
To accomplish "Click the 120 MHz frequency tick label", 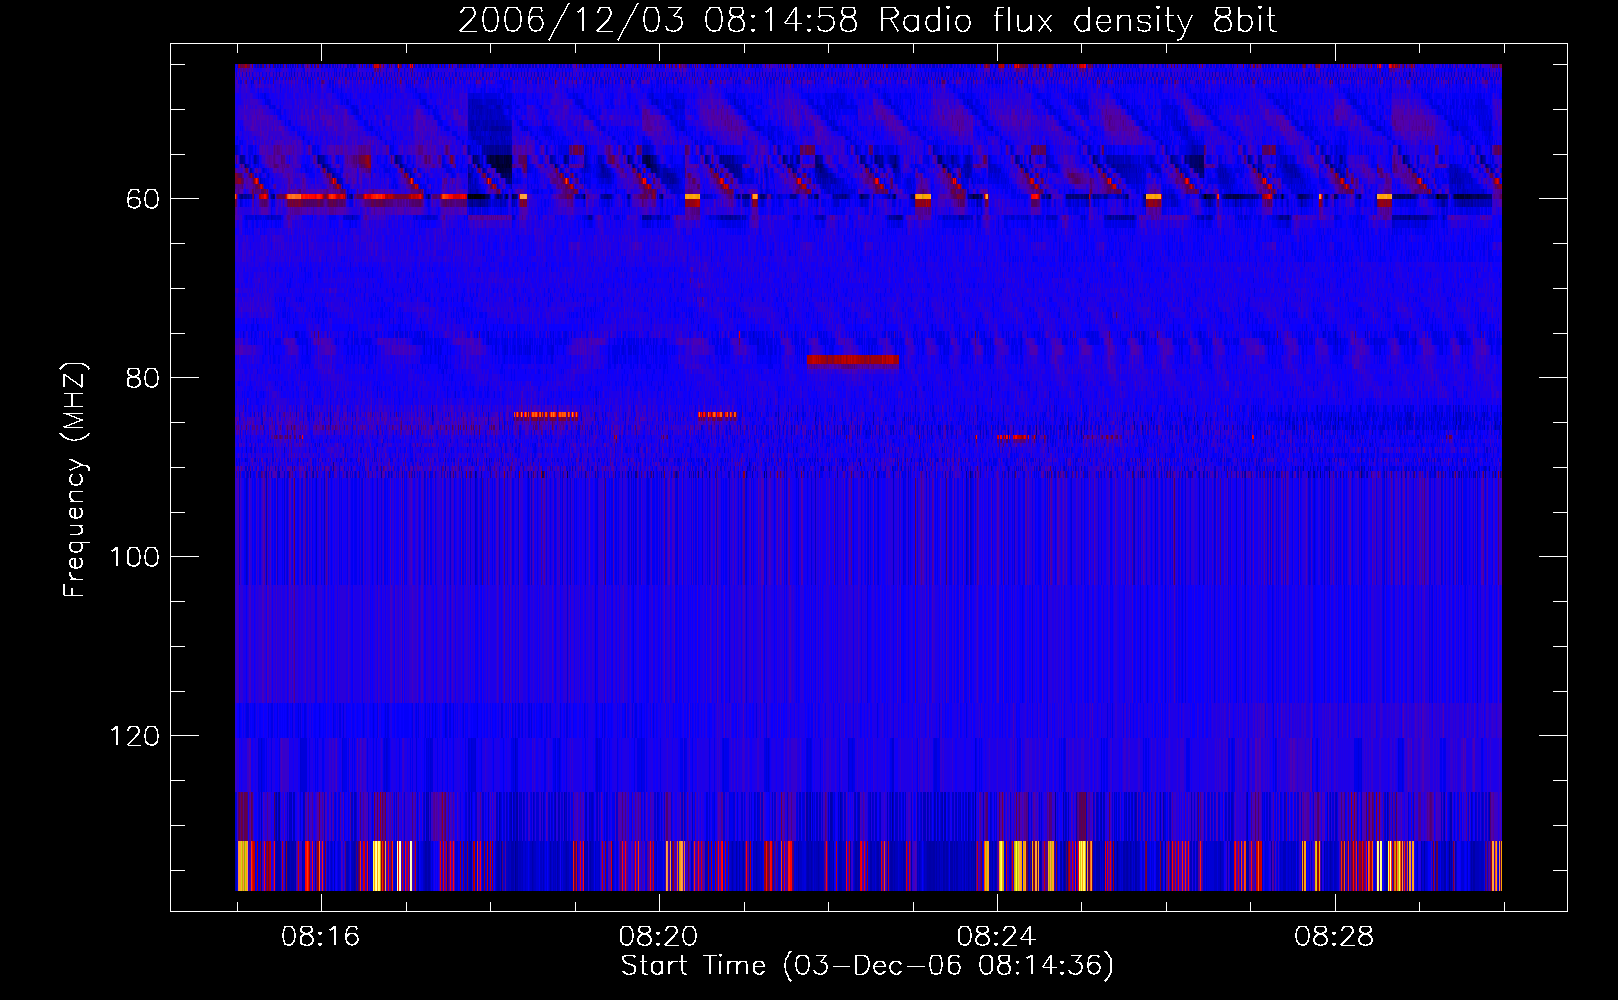I will (x=135, y=736).
